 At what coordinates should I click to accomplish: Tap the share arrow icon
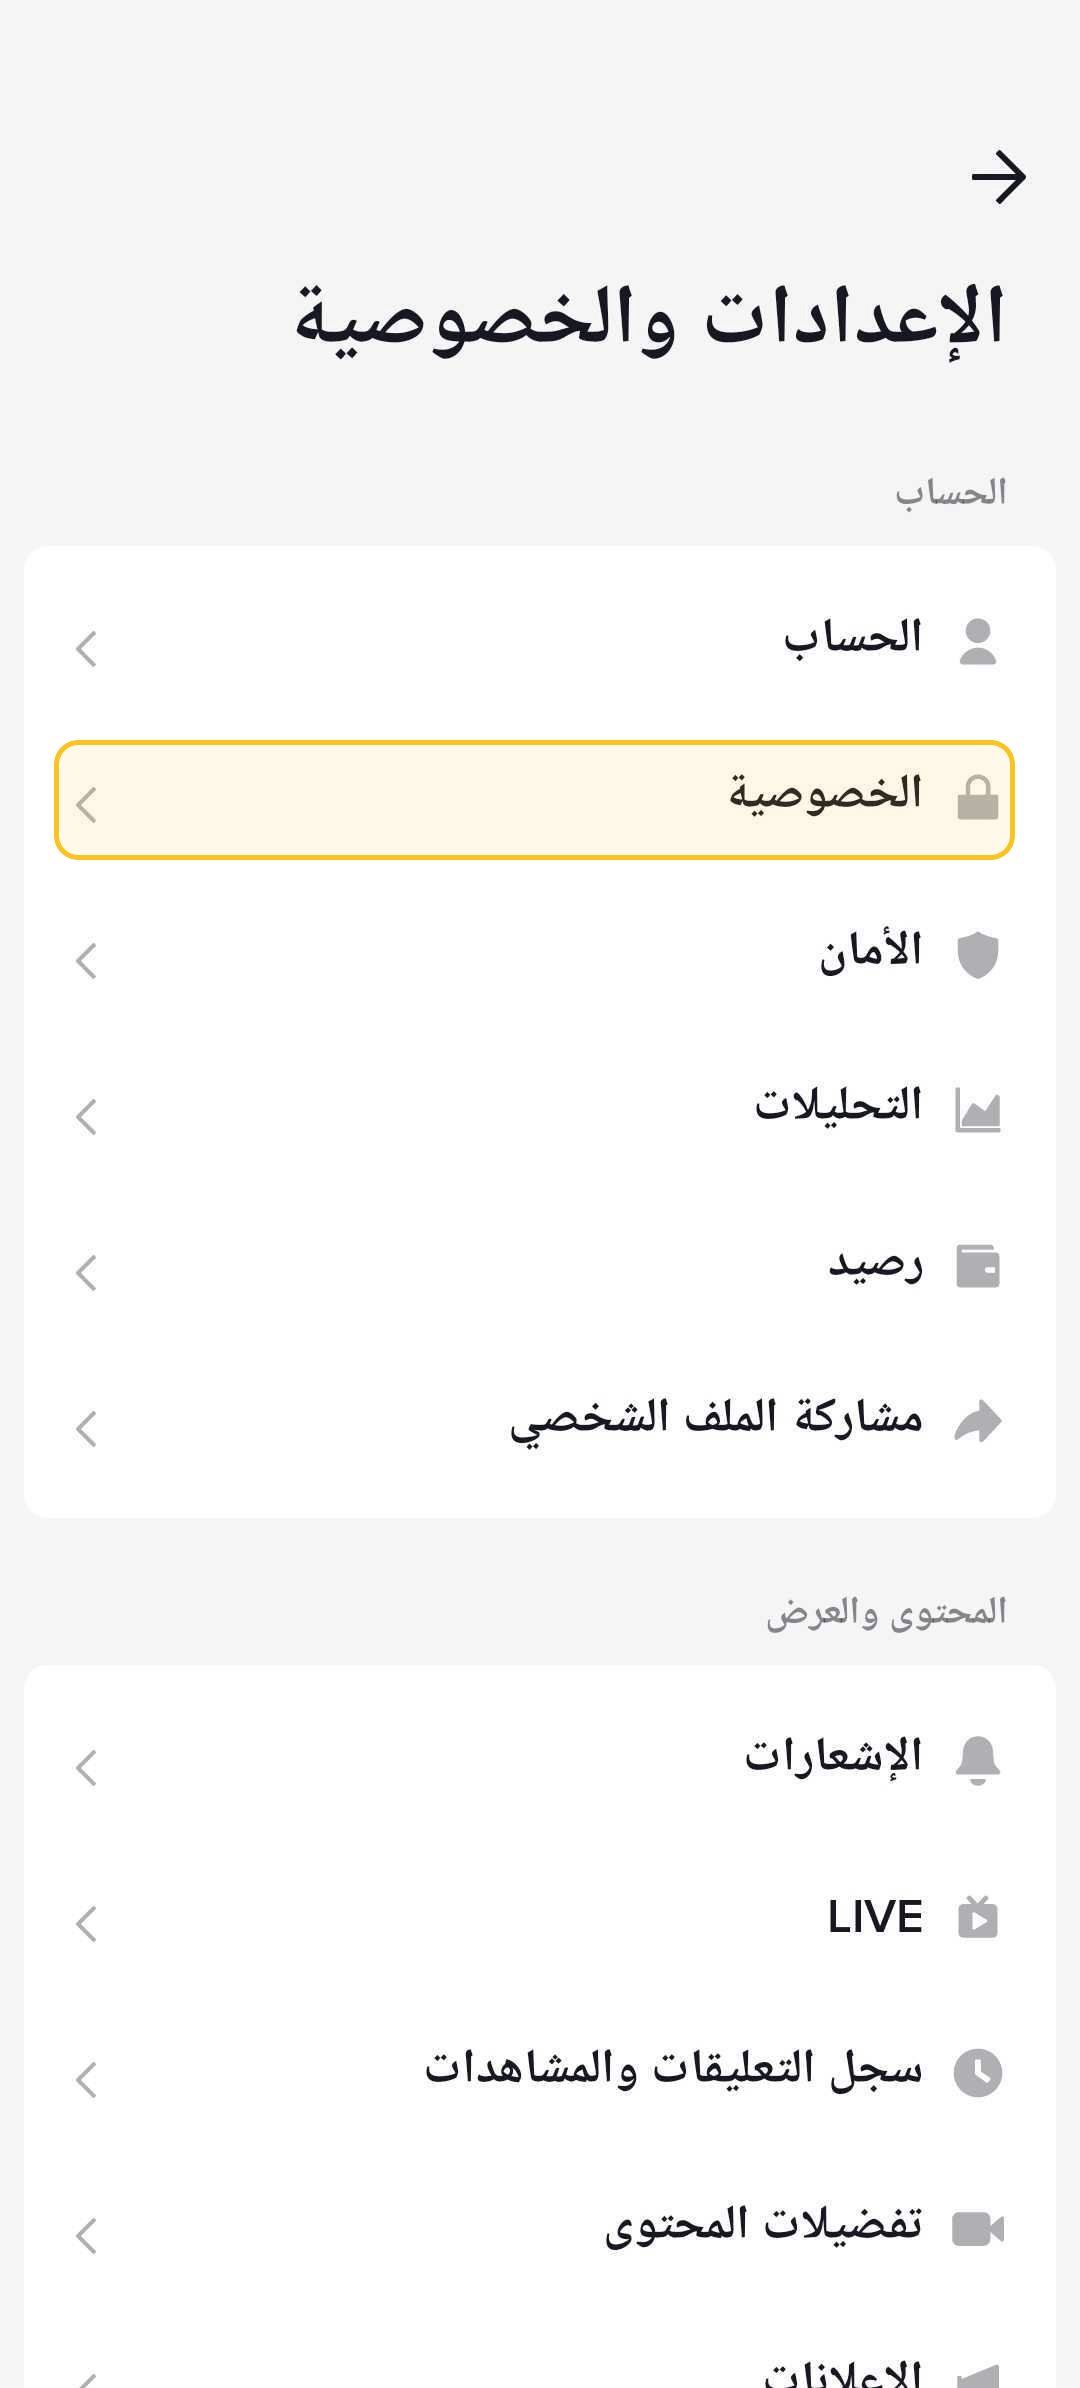[977, 1422]
